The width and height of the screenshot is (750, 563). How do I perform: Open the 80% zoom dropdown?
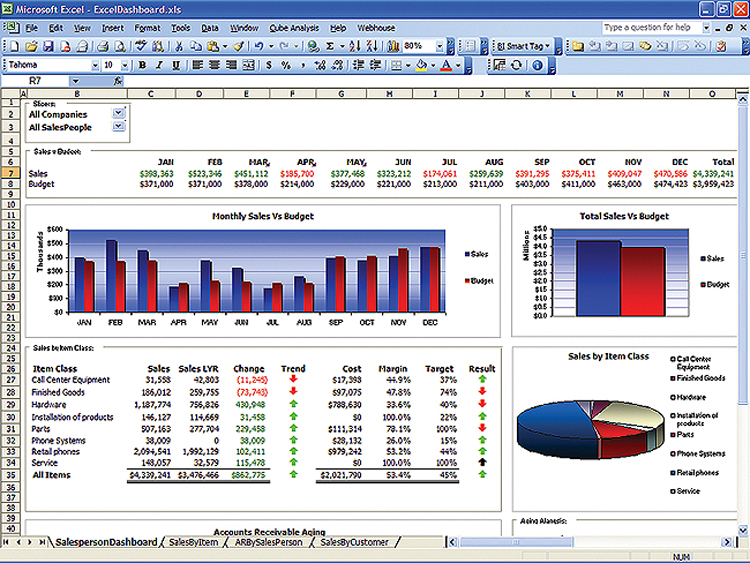(x=439, y=46)
